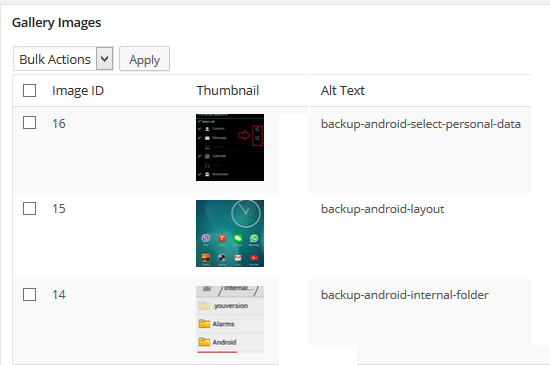The width and height of the screenshot is (550, 365).
Task: Check the box for image ID 15
Action: (29, 208)
